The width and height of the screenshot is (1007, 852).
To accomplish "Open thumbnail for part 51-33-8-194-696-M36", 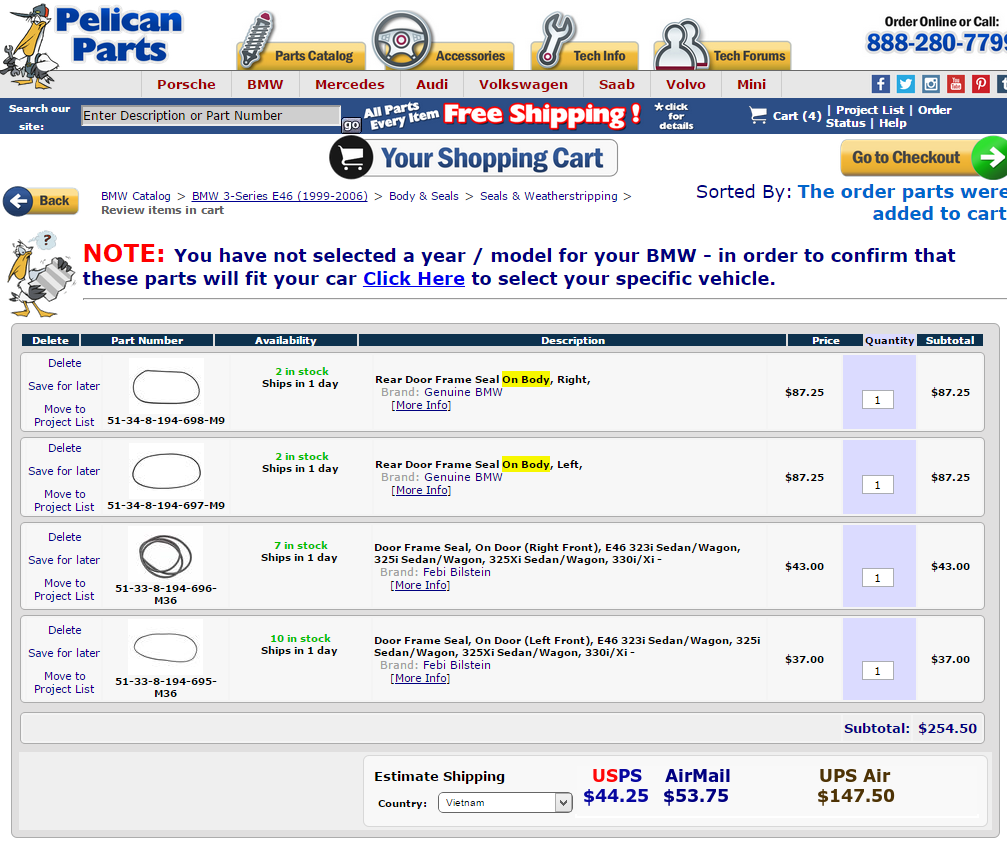I will 166,555.
